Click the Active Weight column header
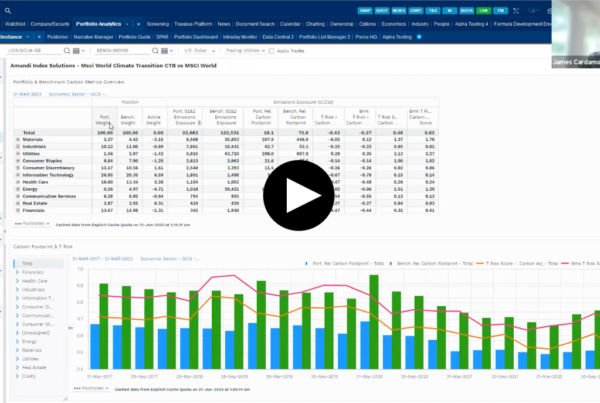 (153, 120)
